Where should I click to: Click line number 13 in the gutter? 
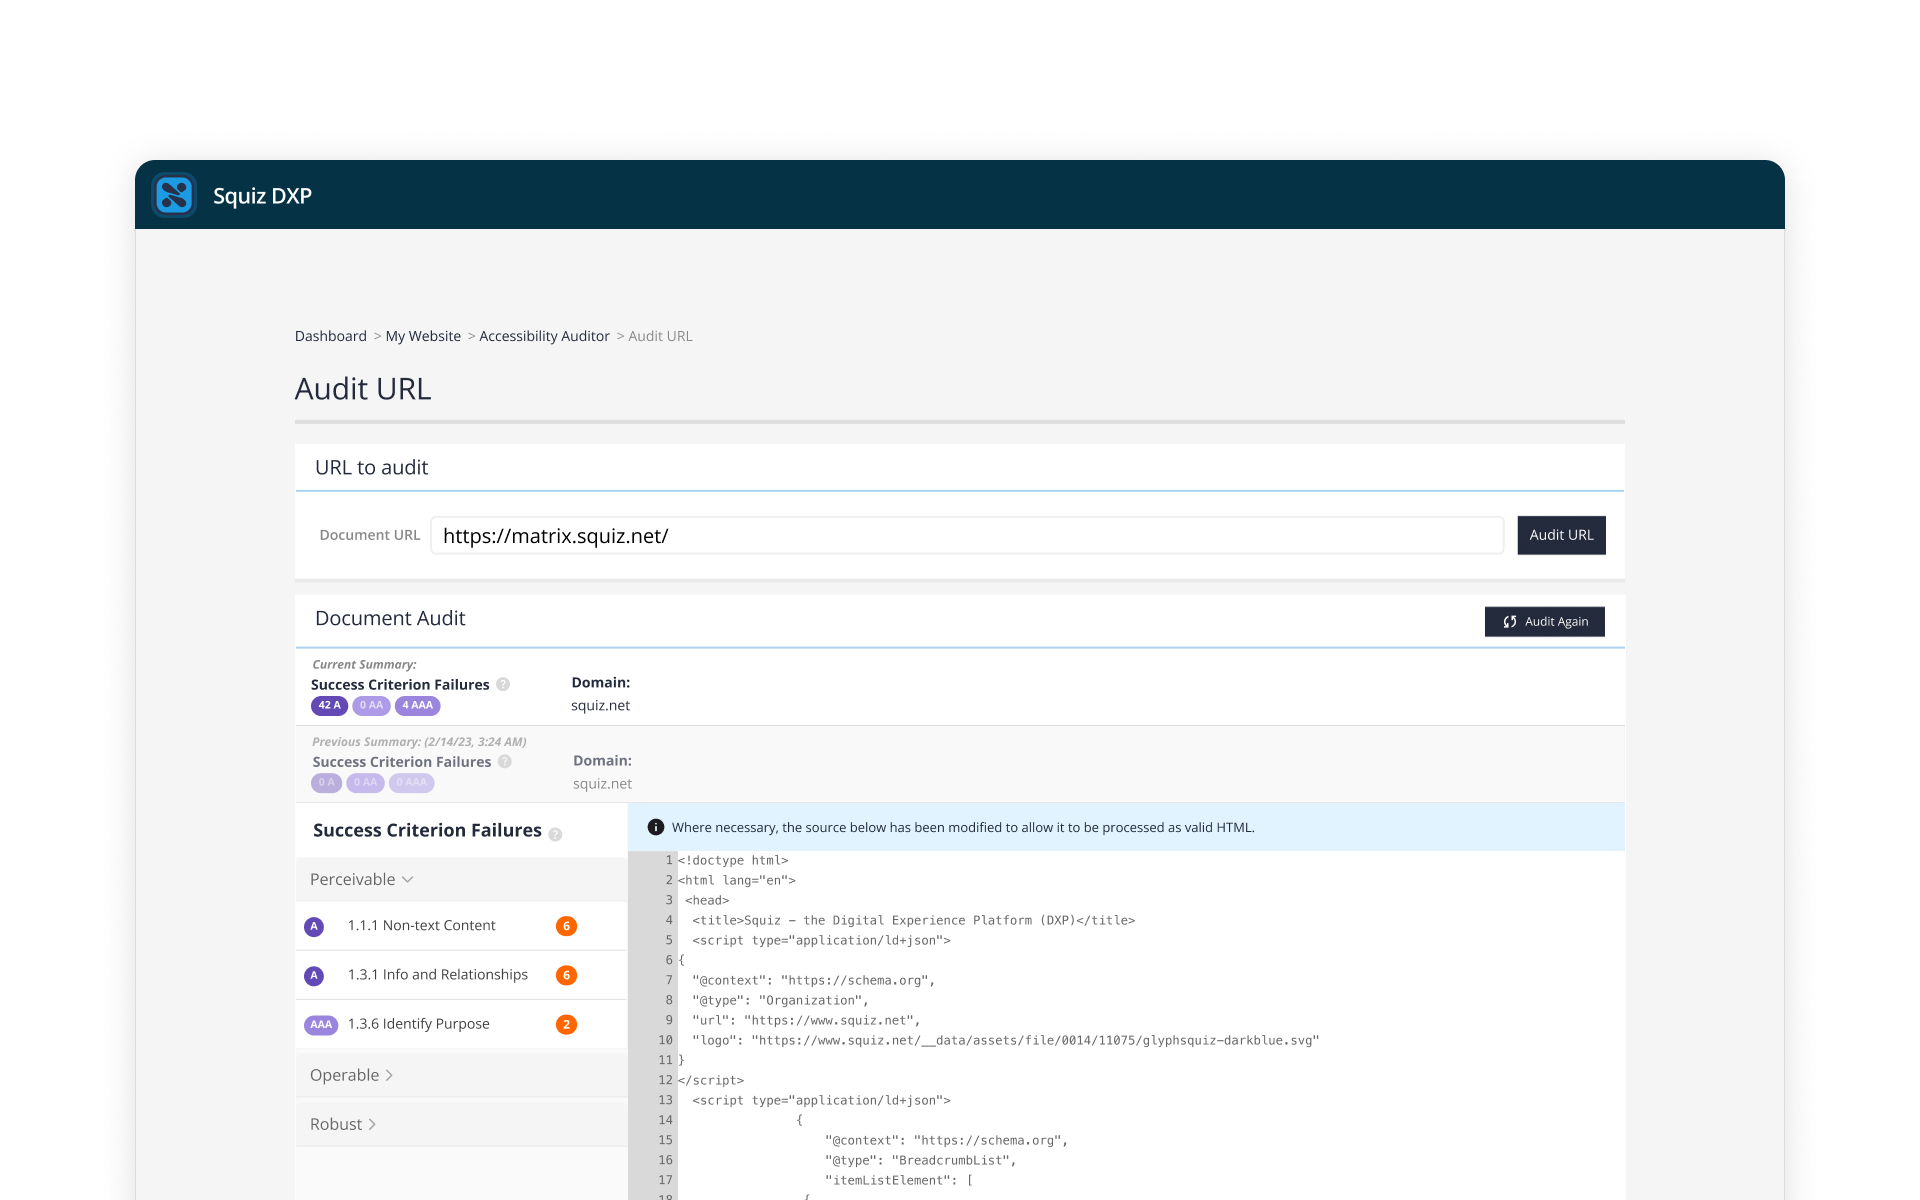[665, 1100]
